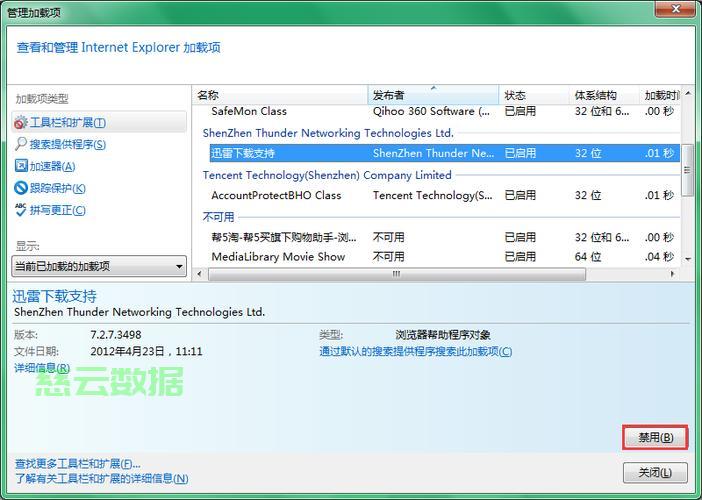Click the vertical scrollbar thumb of add-on list
702x500 pixels.
point(688,170)
